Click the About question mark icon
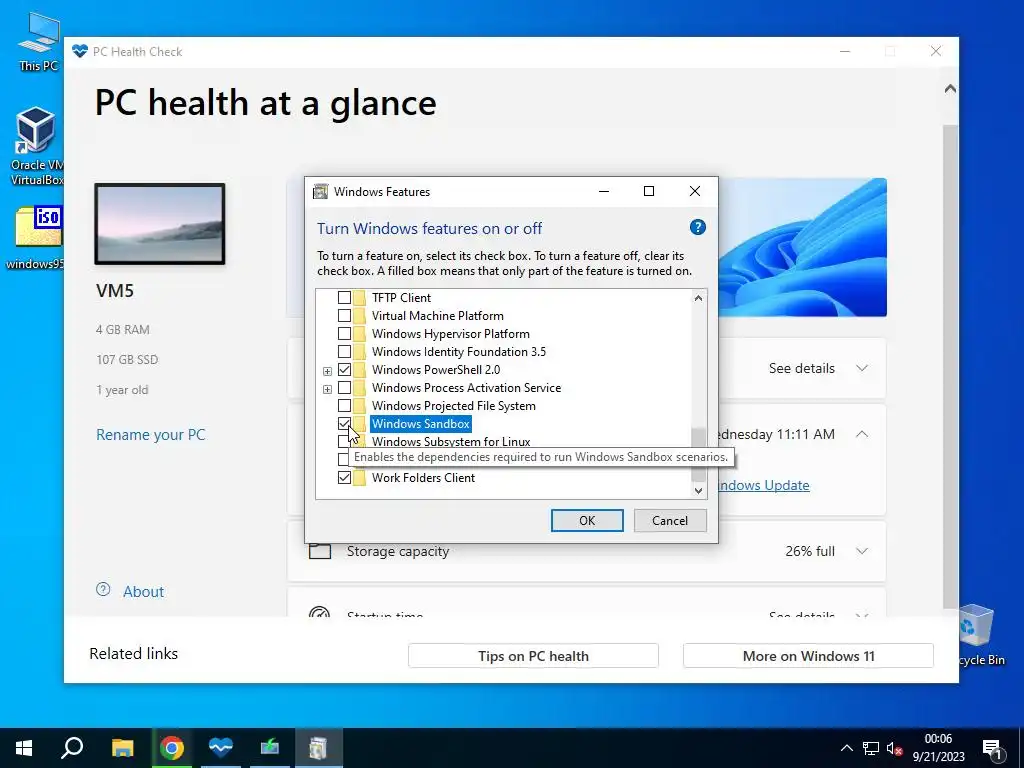1024x768 pixels. 103,590
